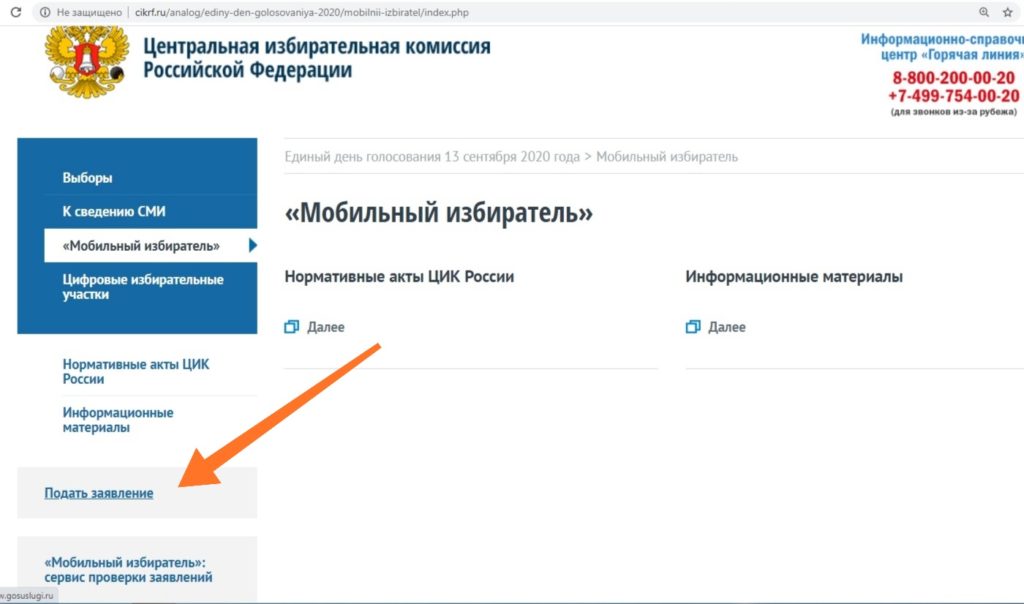Click the arrow beside active «Мобильный избиратель» item
This screenshot has width=1024, height=604.
pyautogui.click(x=253, y=246)
